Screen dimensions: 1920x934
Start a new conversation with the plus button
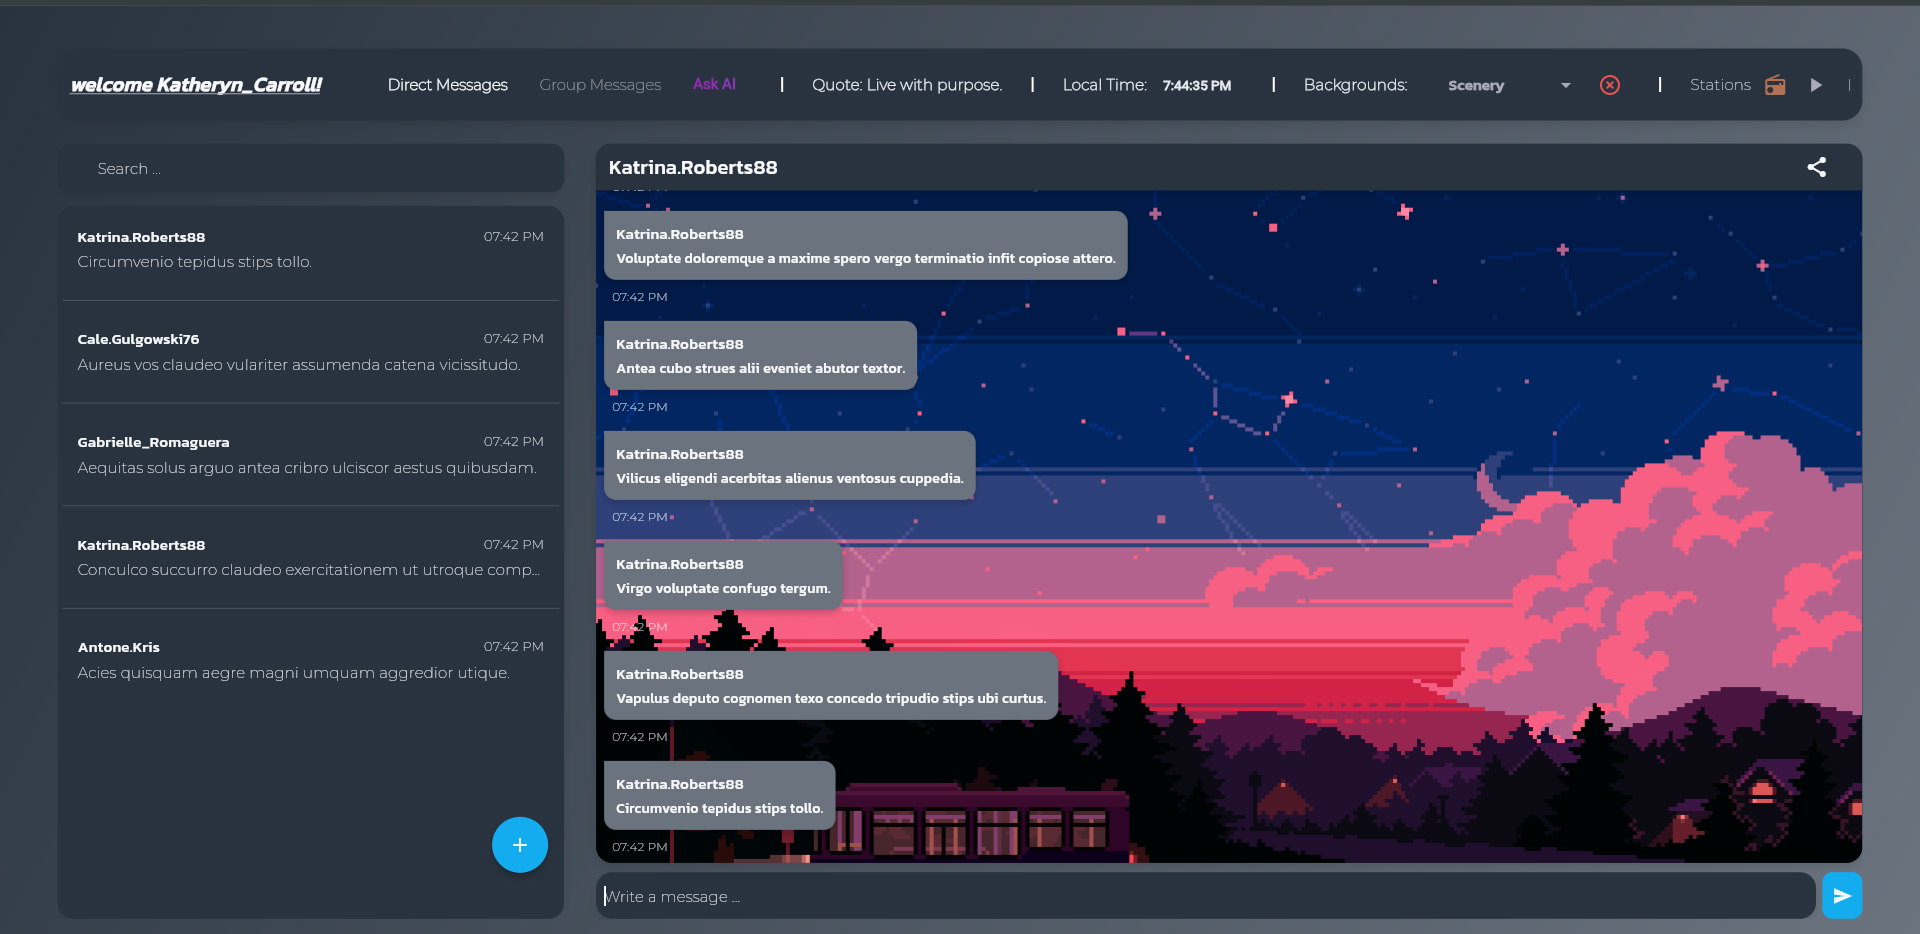pos(520,845)
